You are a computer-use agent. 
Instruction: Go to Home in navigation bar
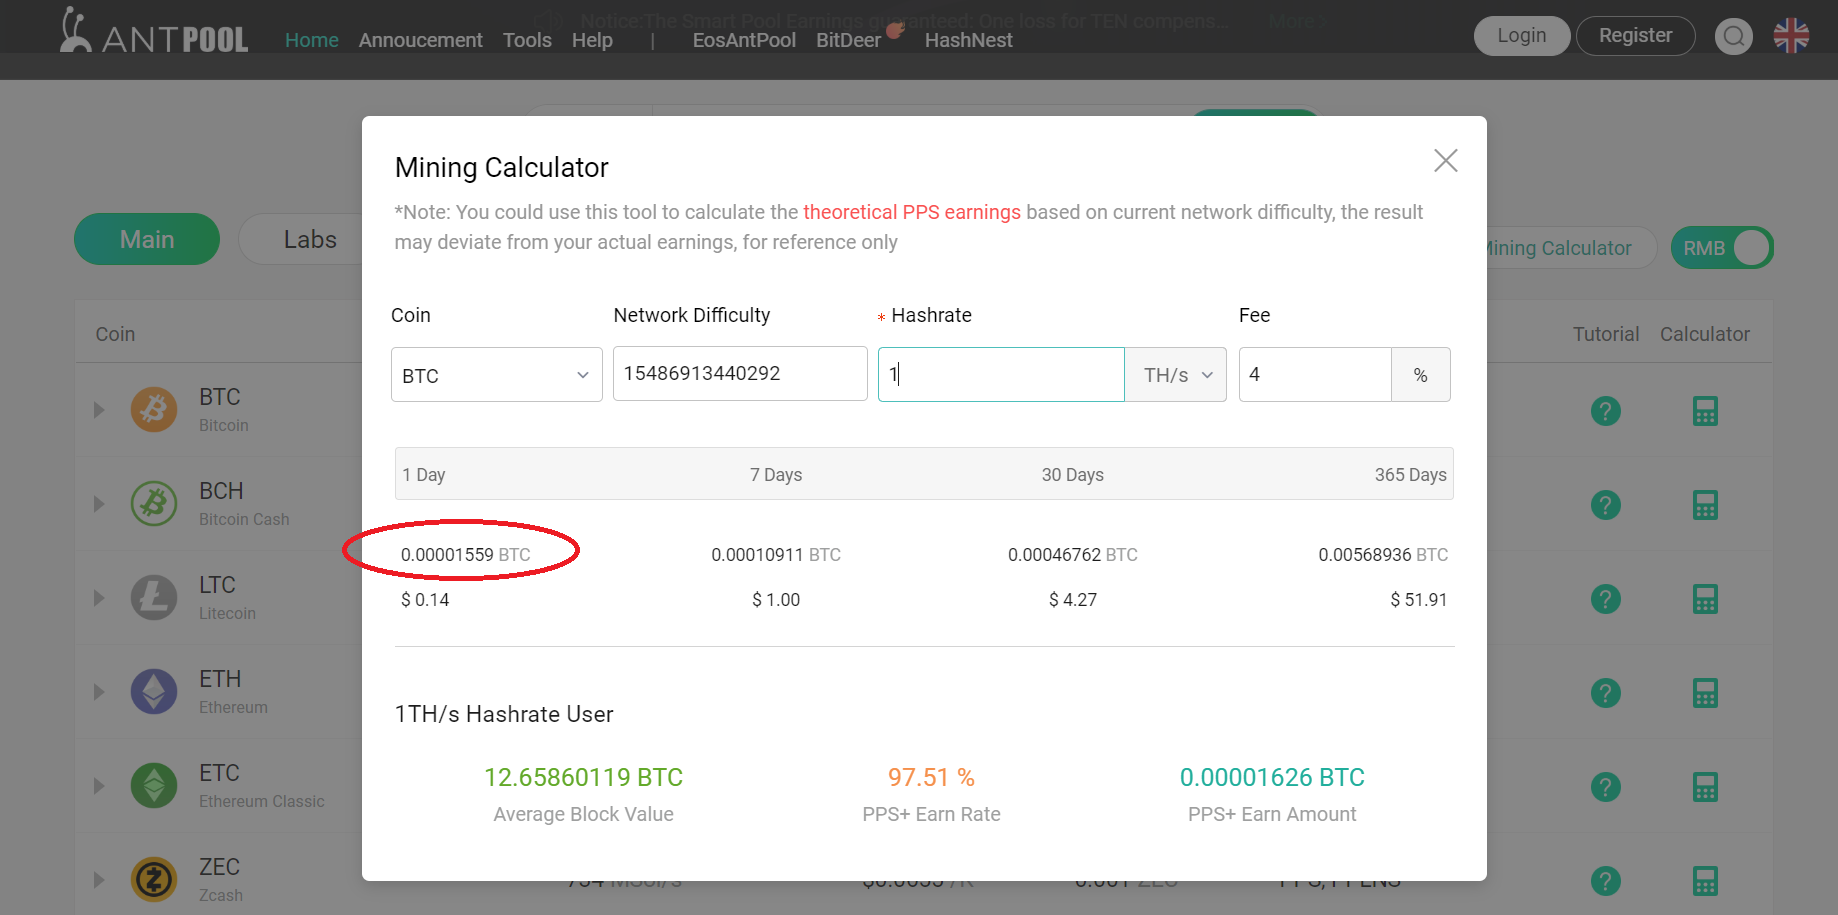click(x=311, y=40)
